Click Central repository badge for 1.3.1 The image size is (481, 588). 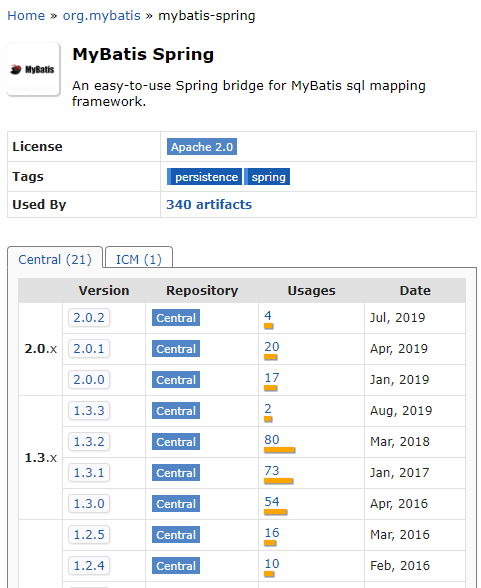[176, 472]
